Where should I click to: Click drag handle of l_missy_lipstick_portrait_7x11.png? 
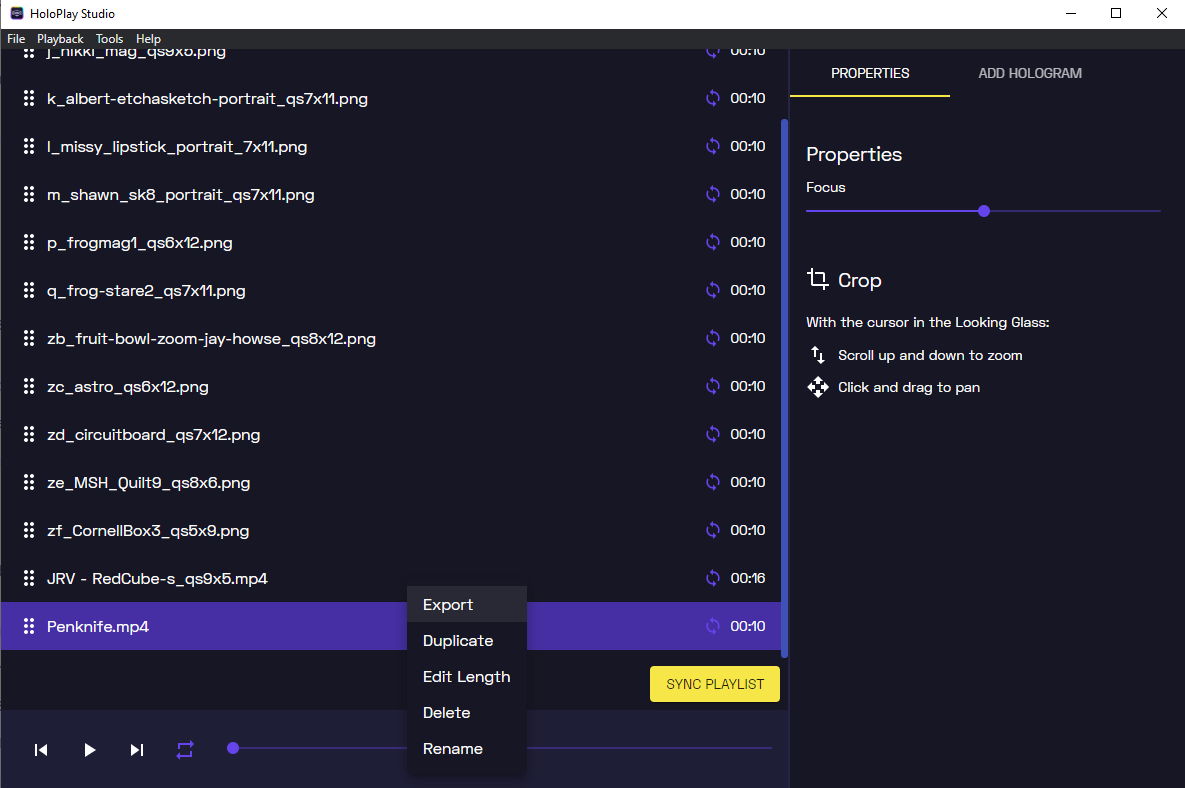coord(29,147)
